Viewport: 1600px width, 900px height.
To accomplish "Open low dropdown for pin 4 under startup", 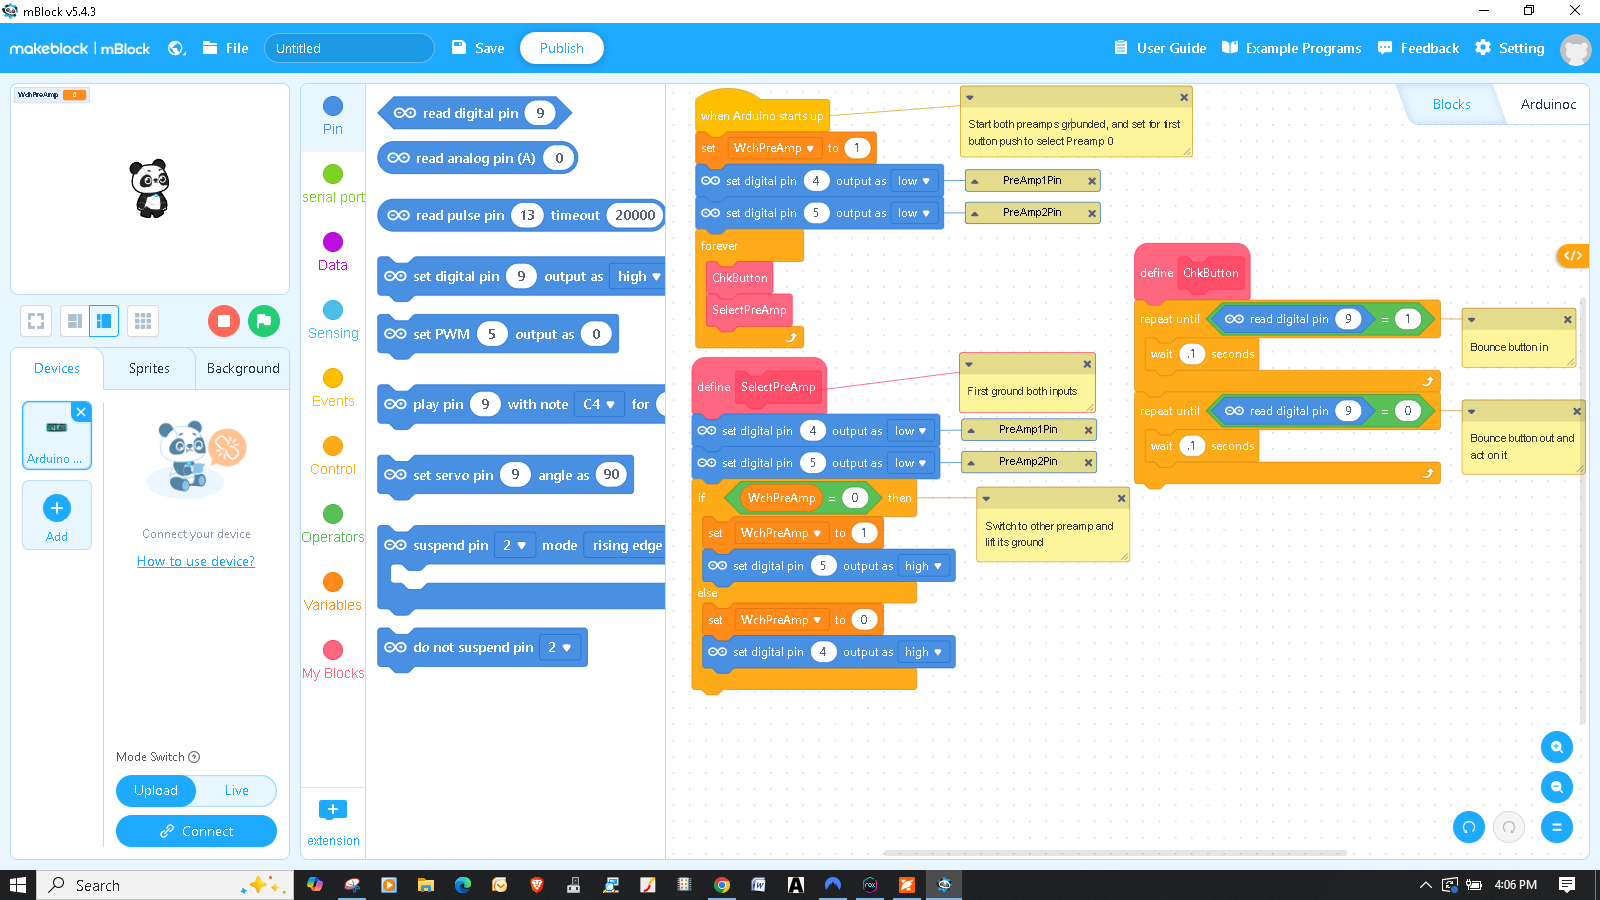I will (914, 181).
